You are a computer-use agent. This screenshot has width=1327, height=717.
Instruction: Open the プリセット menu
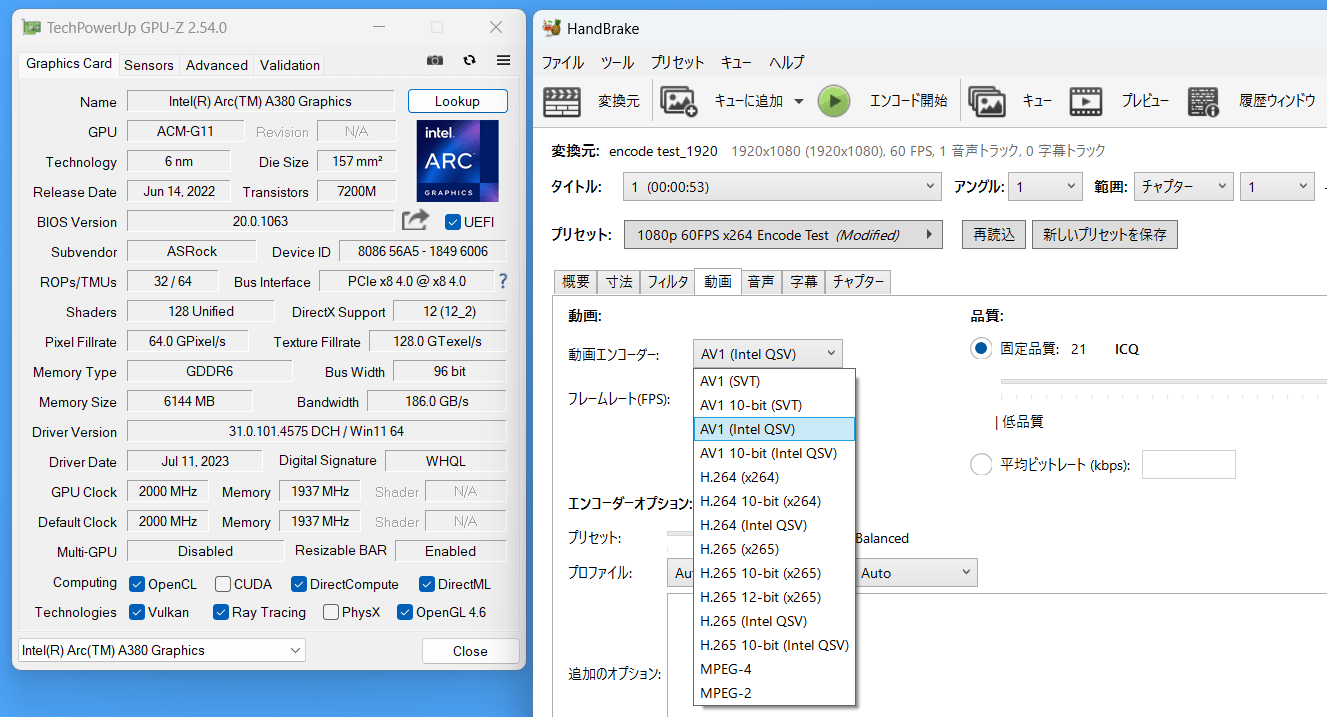tap(677, 62)
